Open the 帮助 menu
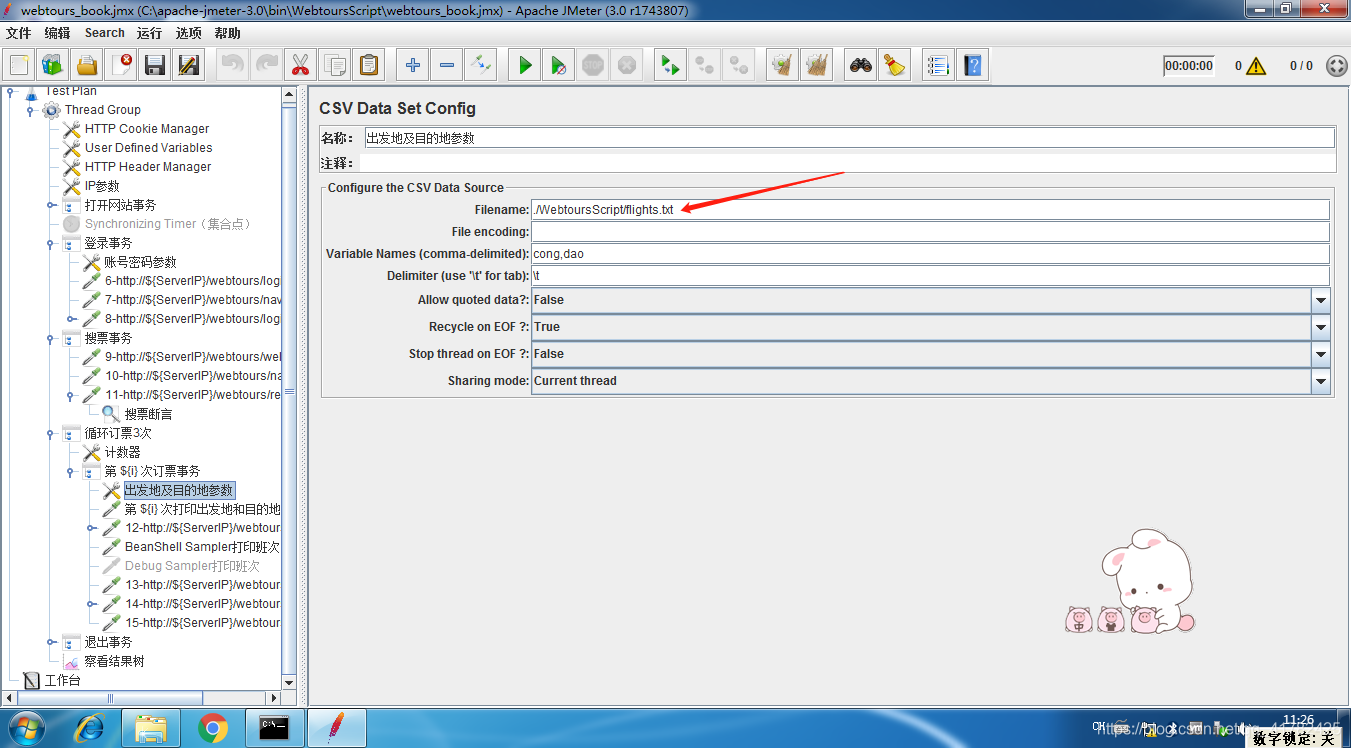This screenshot has height=748, width=1351. pos(228,33)
